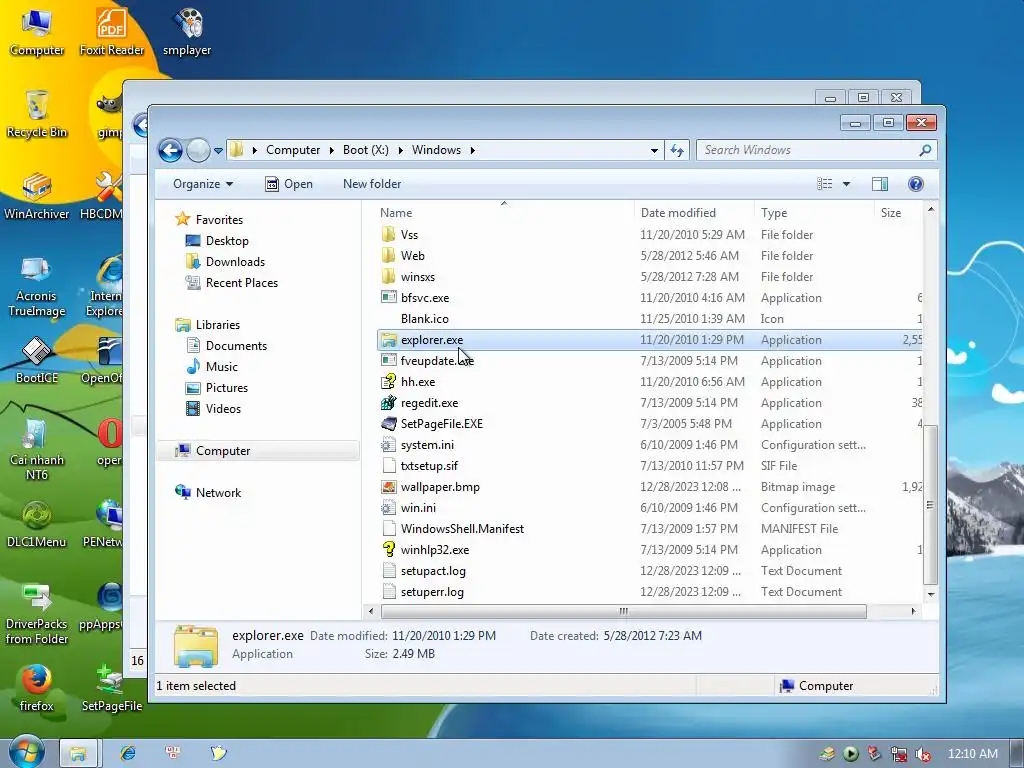Screen dimensions: 1024x768
Task: Open the Help question mark icon
Action: (x=916, y=184)
